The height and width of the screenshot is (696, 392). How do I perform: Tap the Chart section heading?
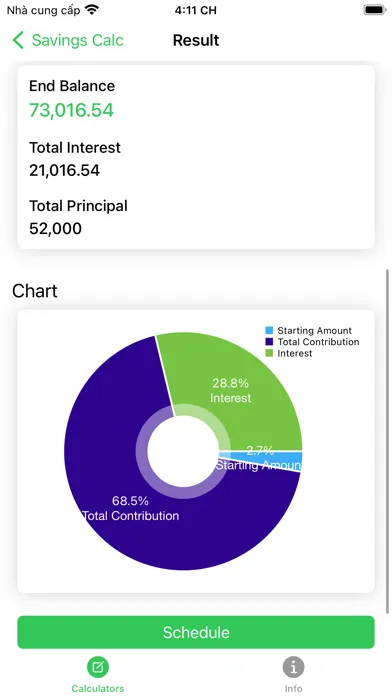click(35, 291)
